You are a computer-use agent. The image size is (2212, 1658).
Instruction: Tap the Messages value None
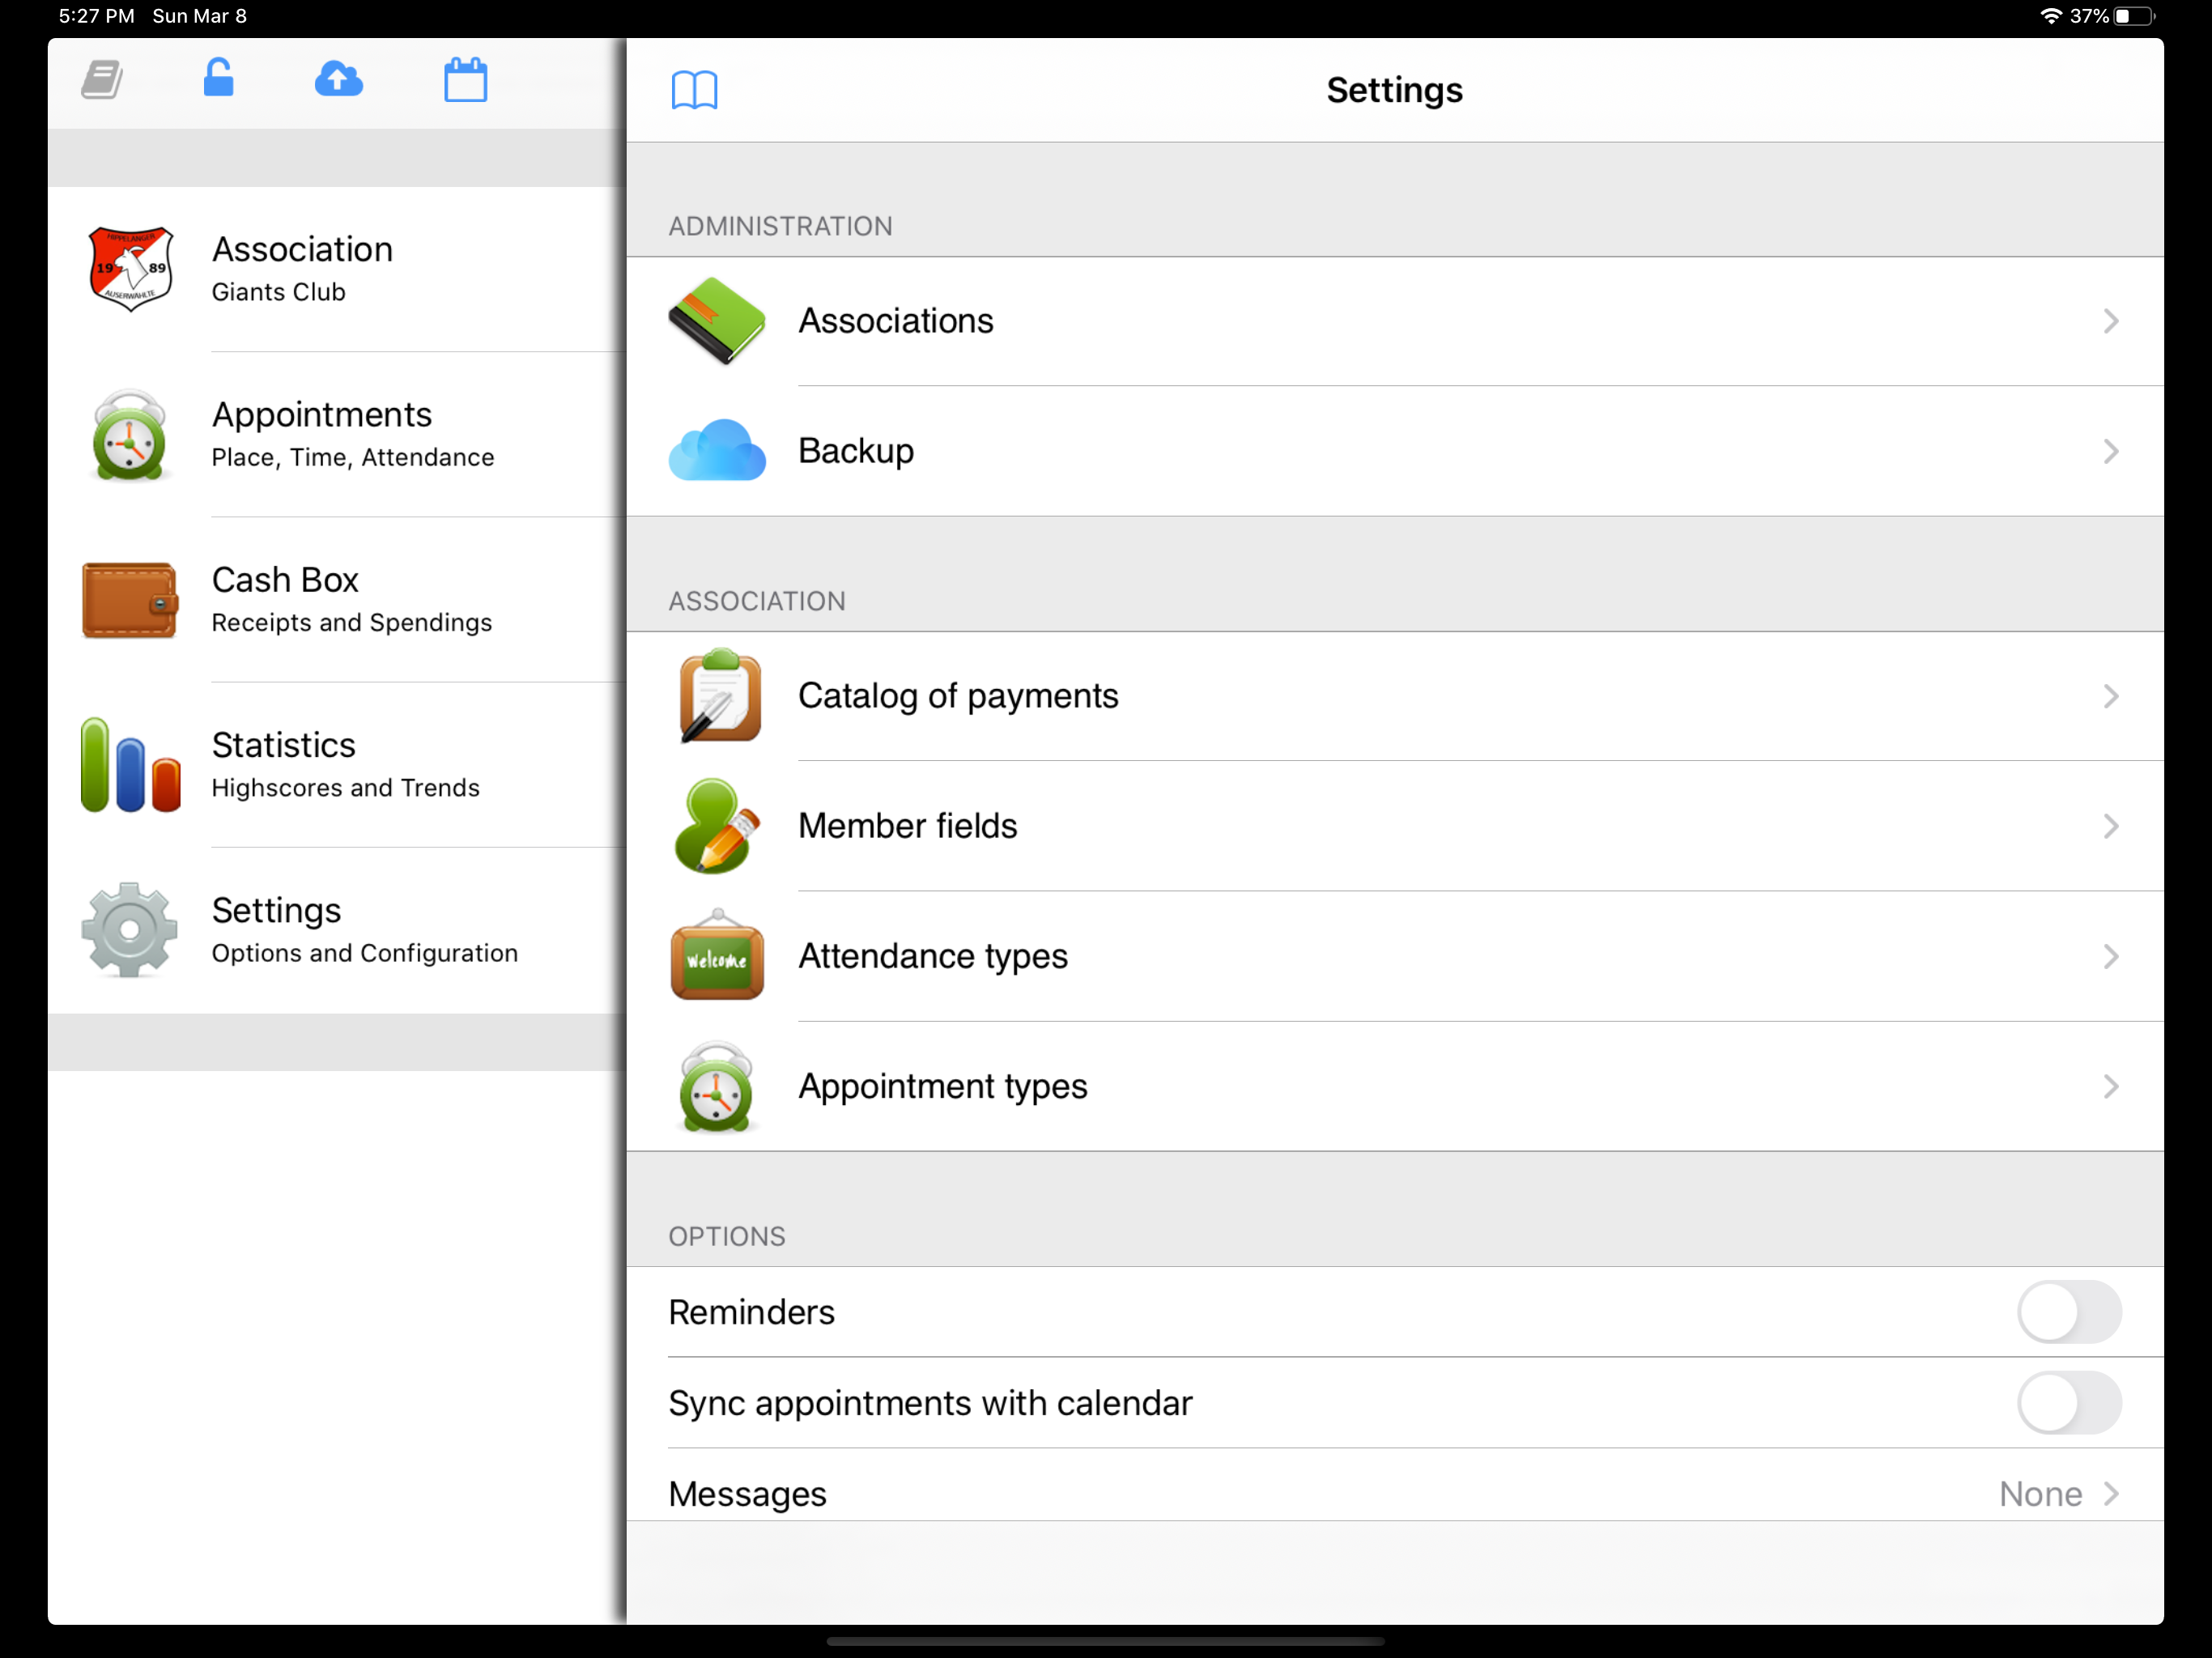2040,1494
